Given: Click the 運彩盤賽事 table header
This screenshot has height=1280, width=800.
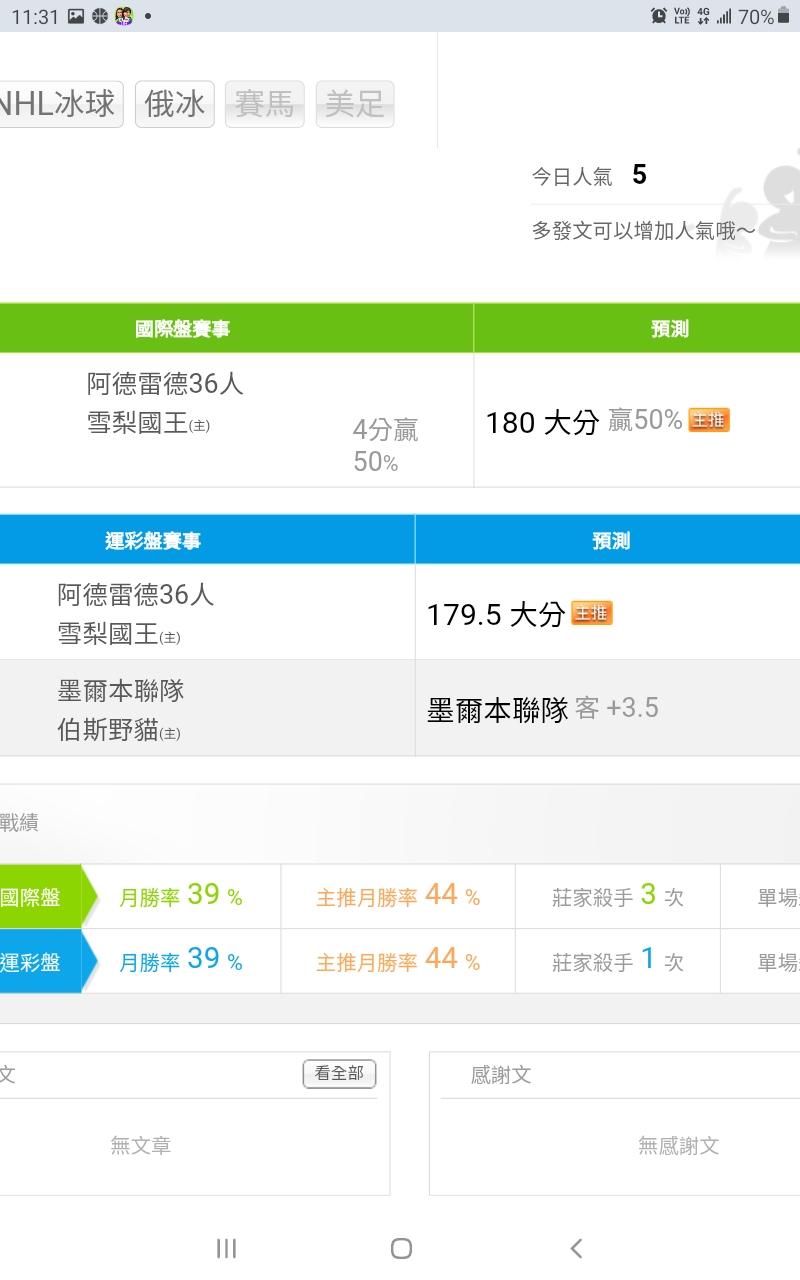Looking at the screenshot, I should (153, 541).
